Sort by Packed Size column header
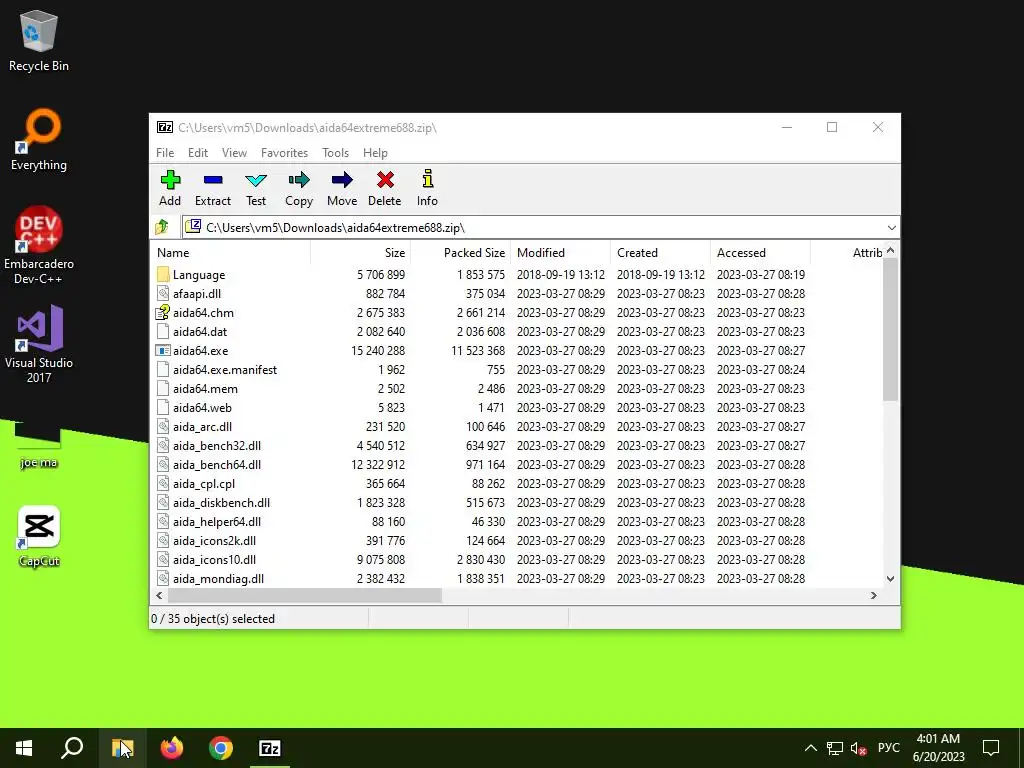The width and height of the screenshot is (1024, 768). point(460,253)
